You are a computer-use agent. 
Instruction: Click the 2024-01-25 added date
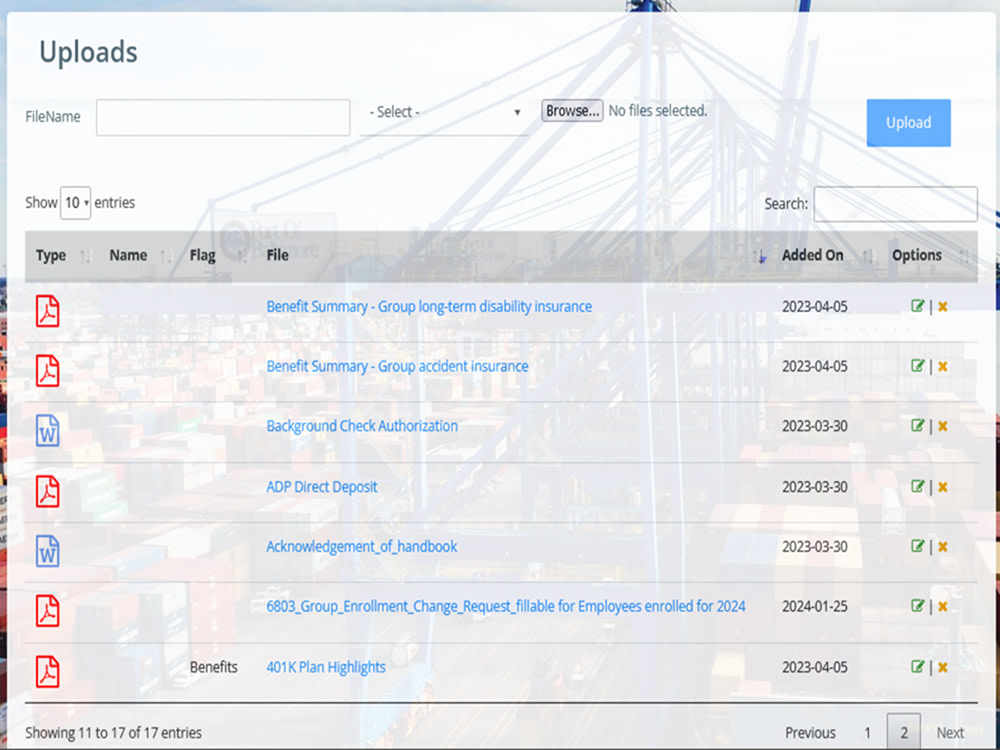815,606
